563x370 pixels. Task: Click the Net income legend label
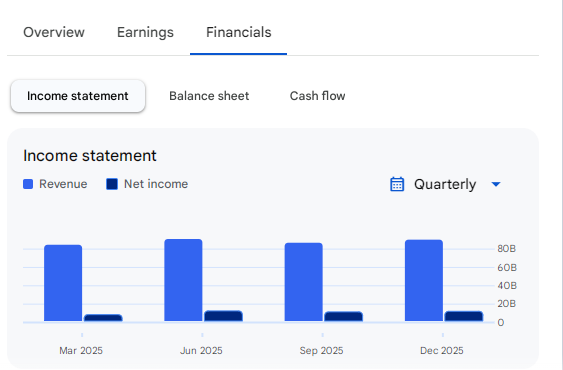coord(156,184)
